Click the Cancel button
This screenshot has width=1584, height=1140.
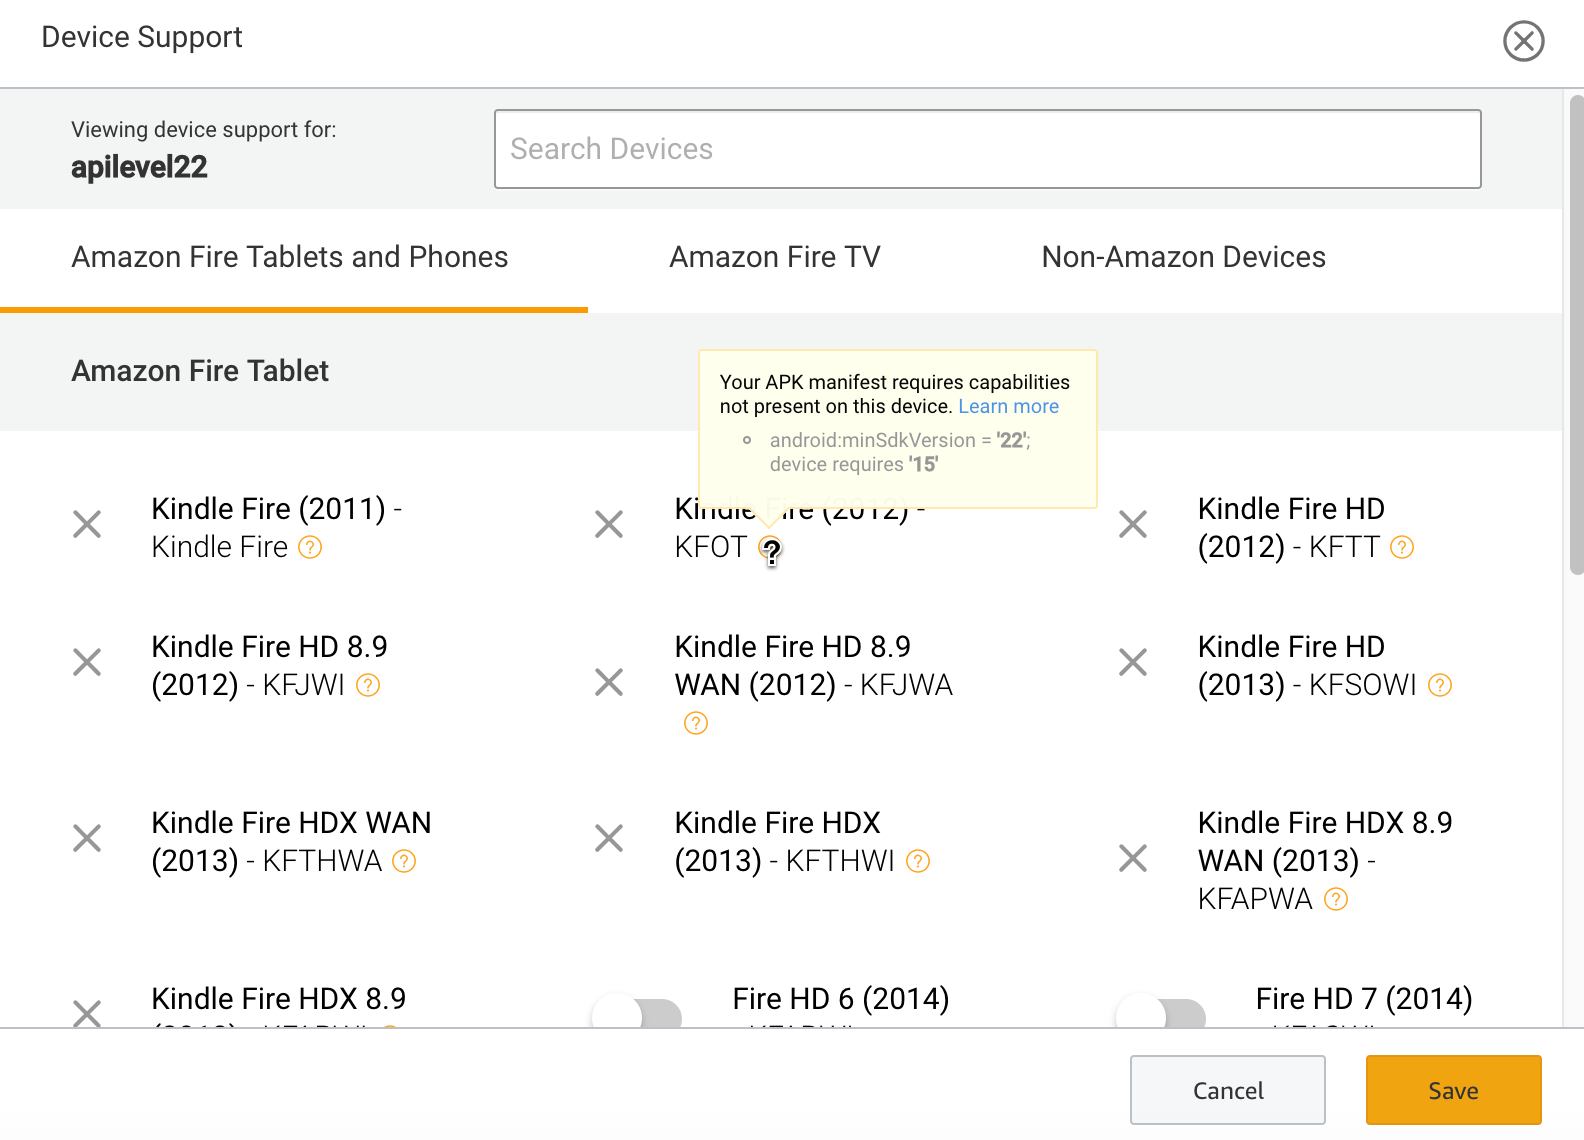[x=1227, y=1090]
